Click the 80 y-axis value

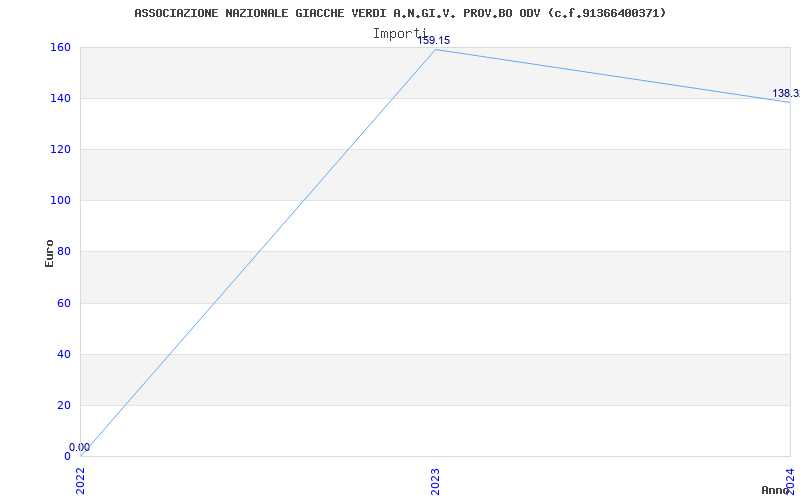(x=63, y=252)
